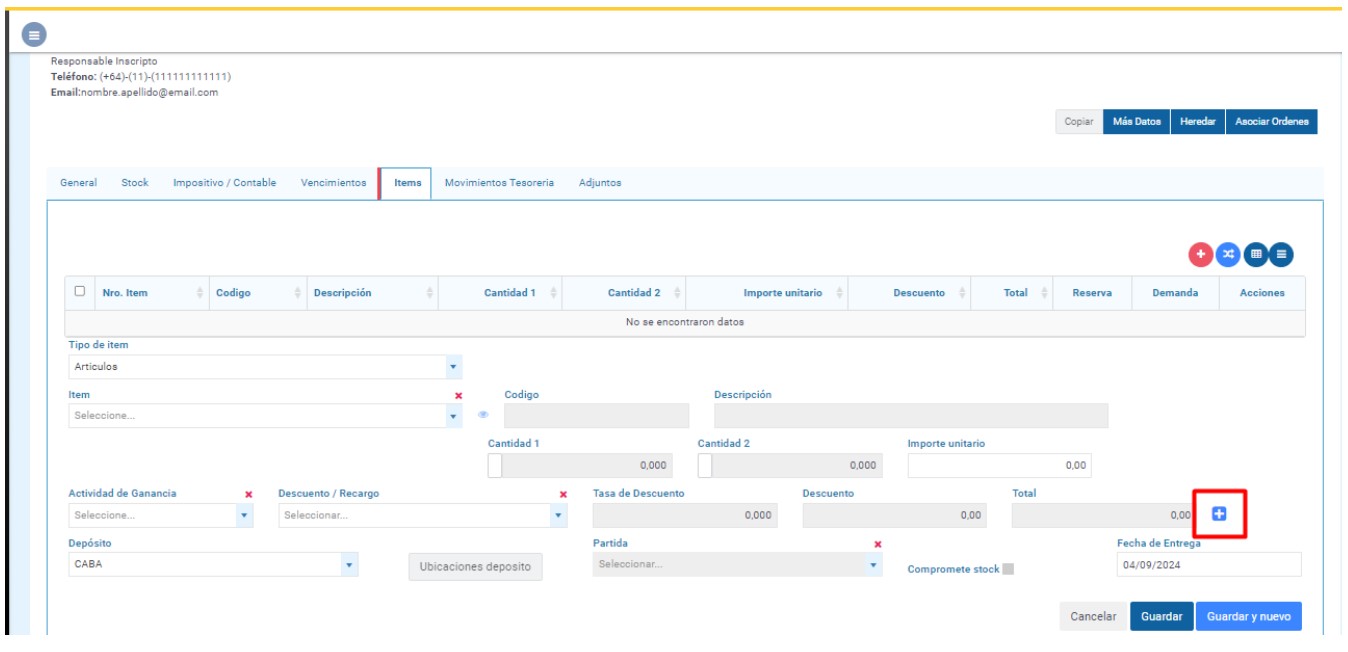
Task: Sort table by Descuento column arrows
Action: point(962,293)
